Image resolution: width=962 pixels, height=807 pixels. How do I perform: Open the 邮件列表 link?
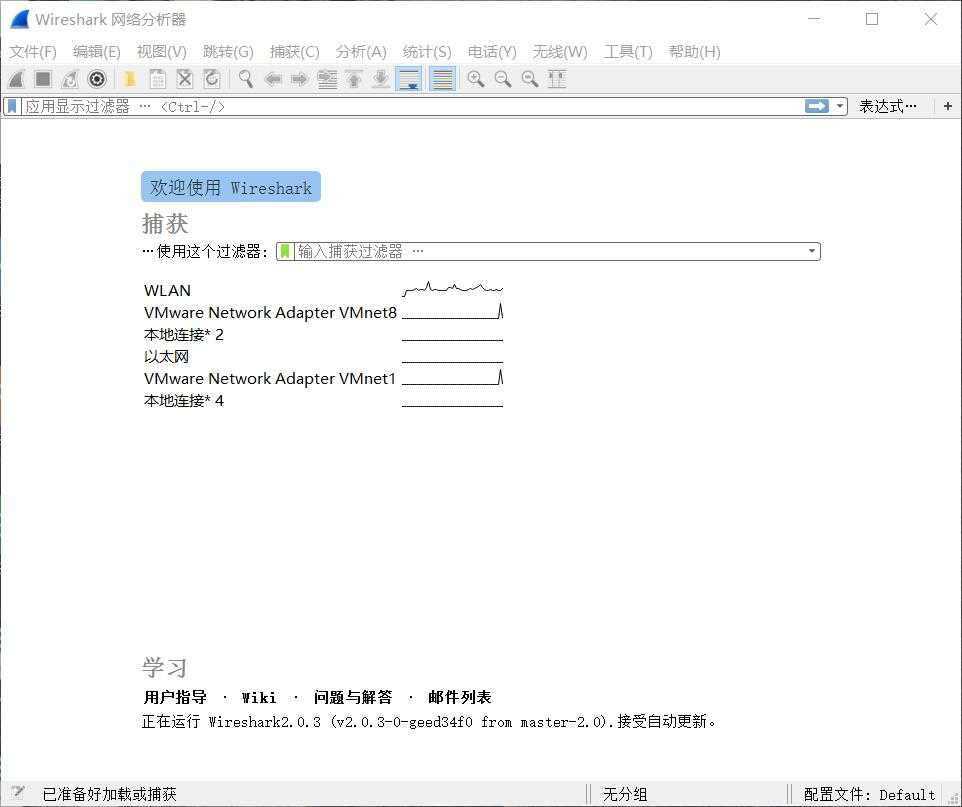[x=460, y=697]
